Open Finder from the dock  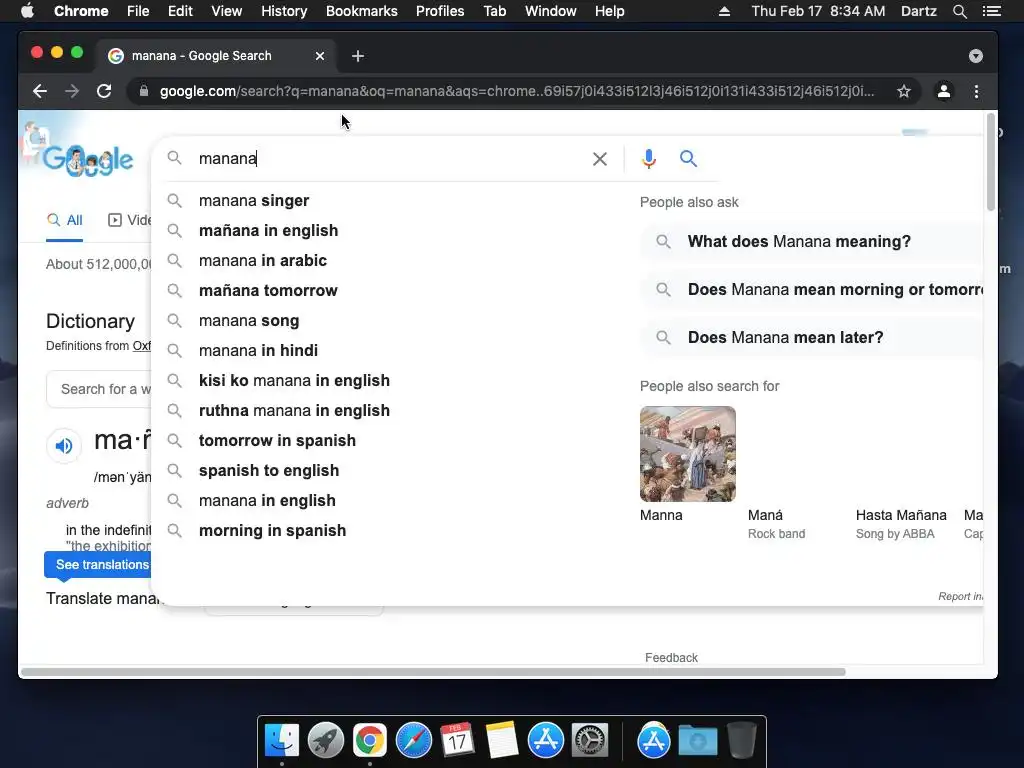pos(282,741)
